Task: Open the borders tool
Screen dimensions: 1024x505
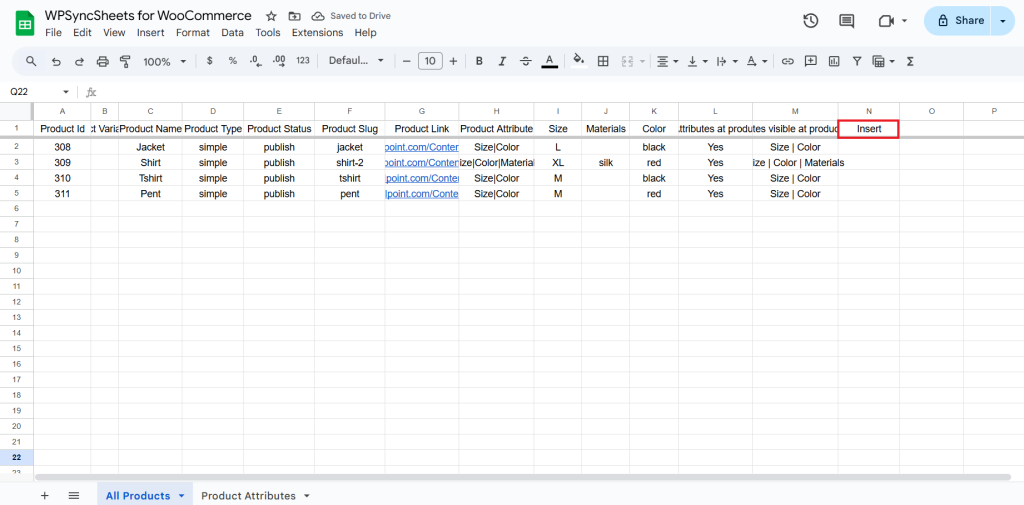Action: (x=603, y=61)
